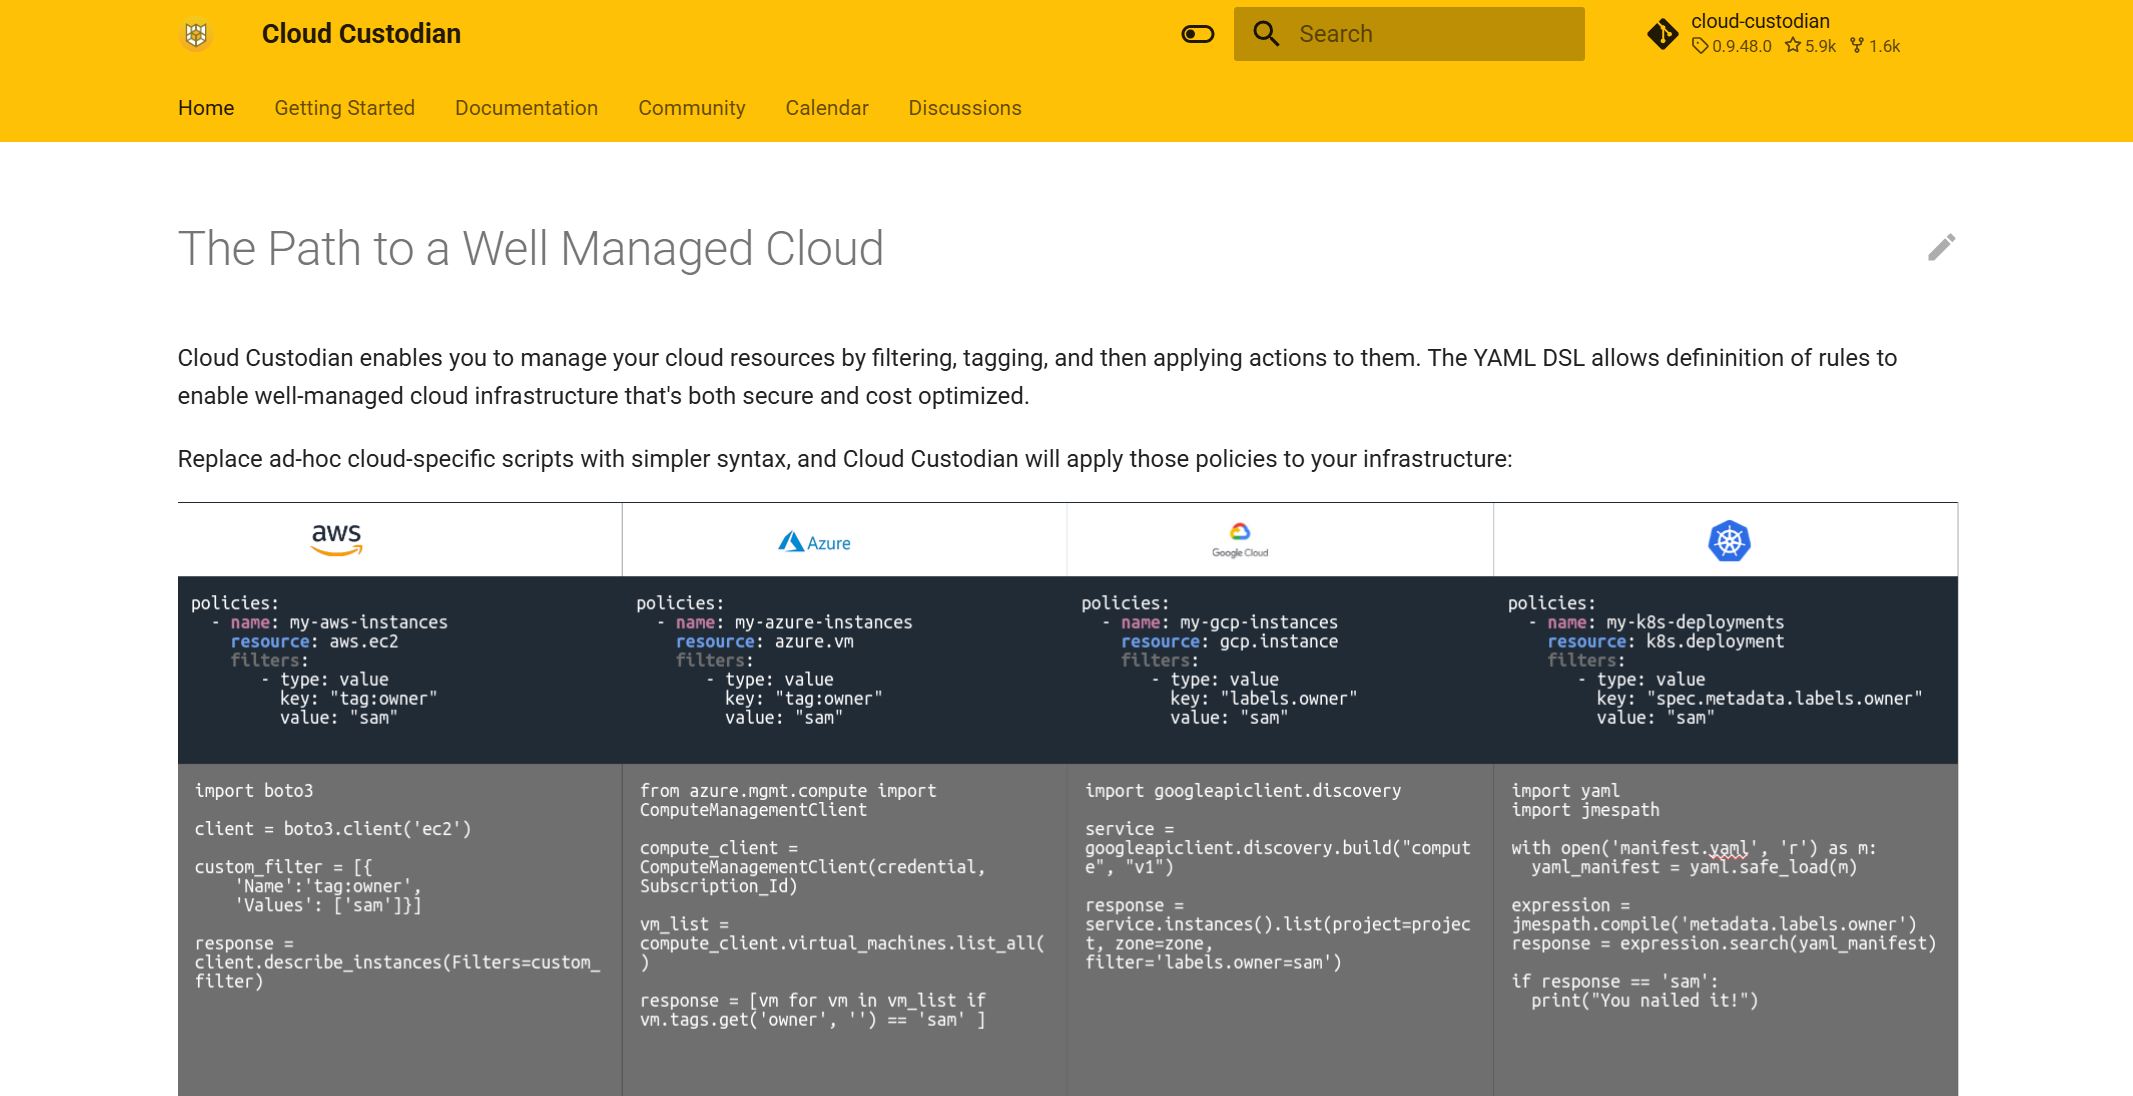Open the Calendar page
This screenshot has height=1096, width=2133.
[x=826, y=108]
